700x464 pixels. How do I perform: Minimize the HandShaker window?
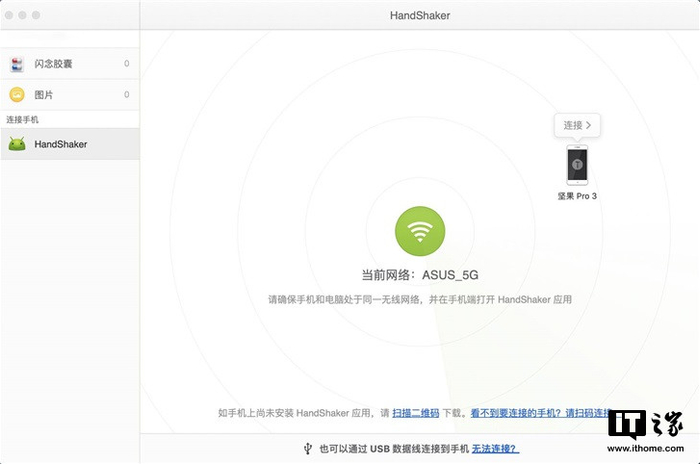(22, 15)
